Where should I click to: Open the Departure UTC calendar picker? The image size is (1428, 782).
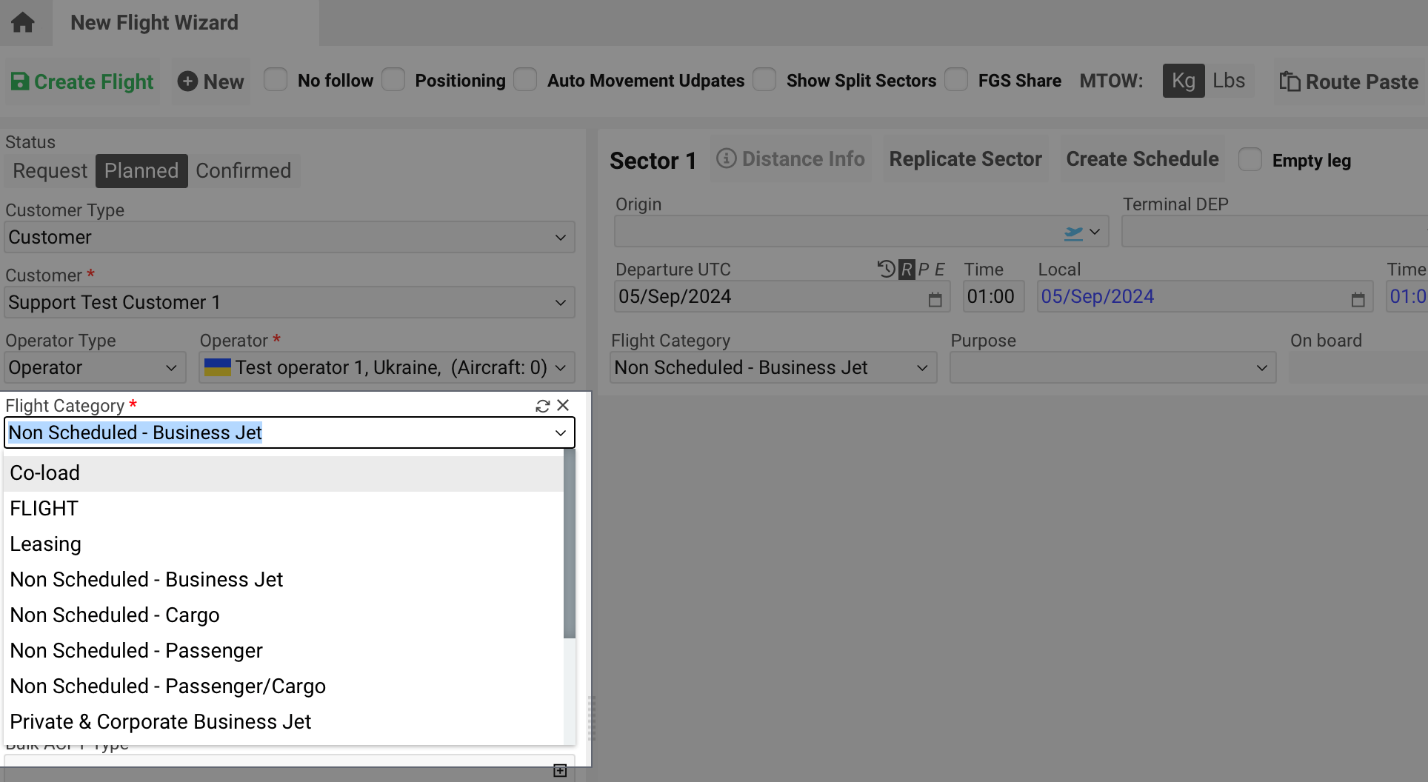pos(933,297)
